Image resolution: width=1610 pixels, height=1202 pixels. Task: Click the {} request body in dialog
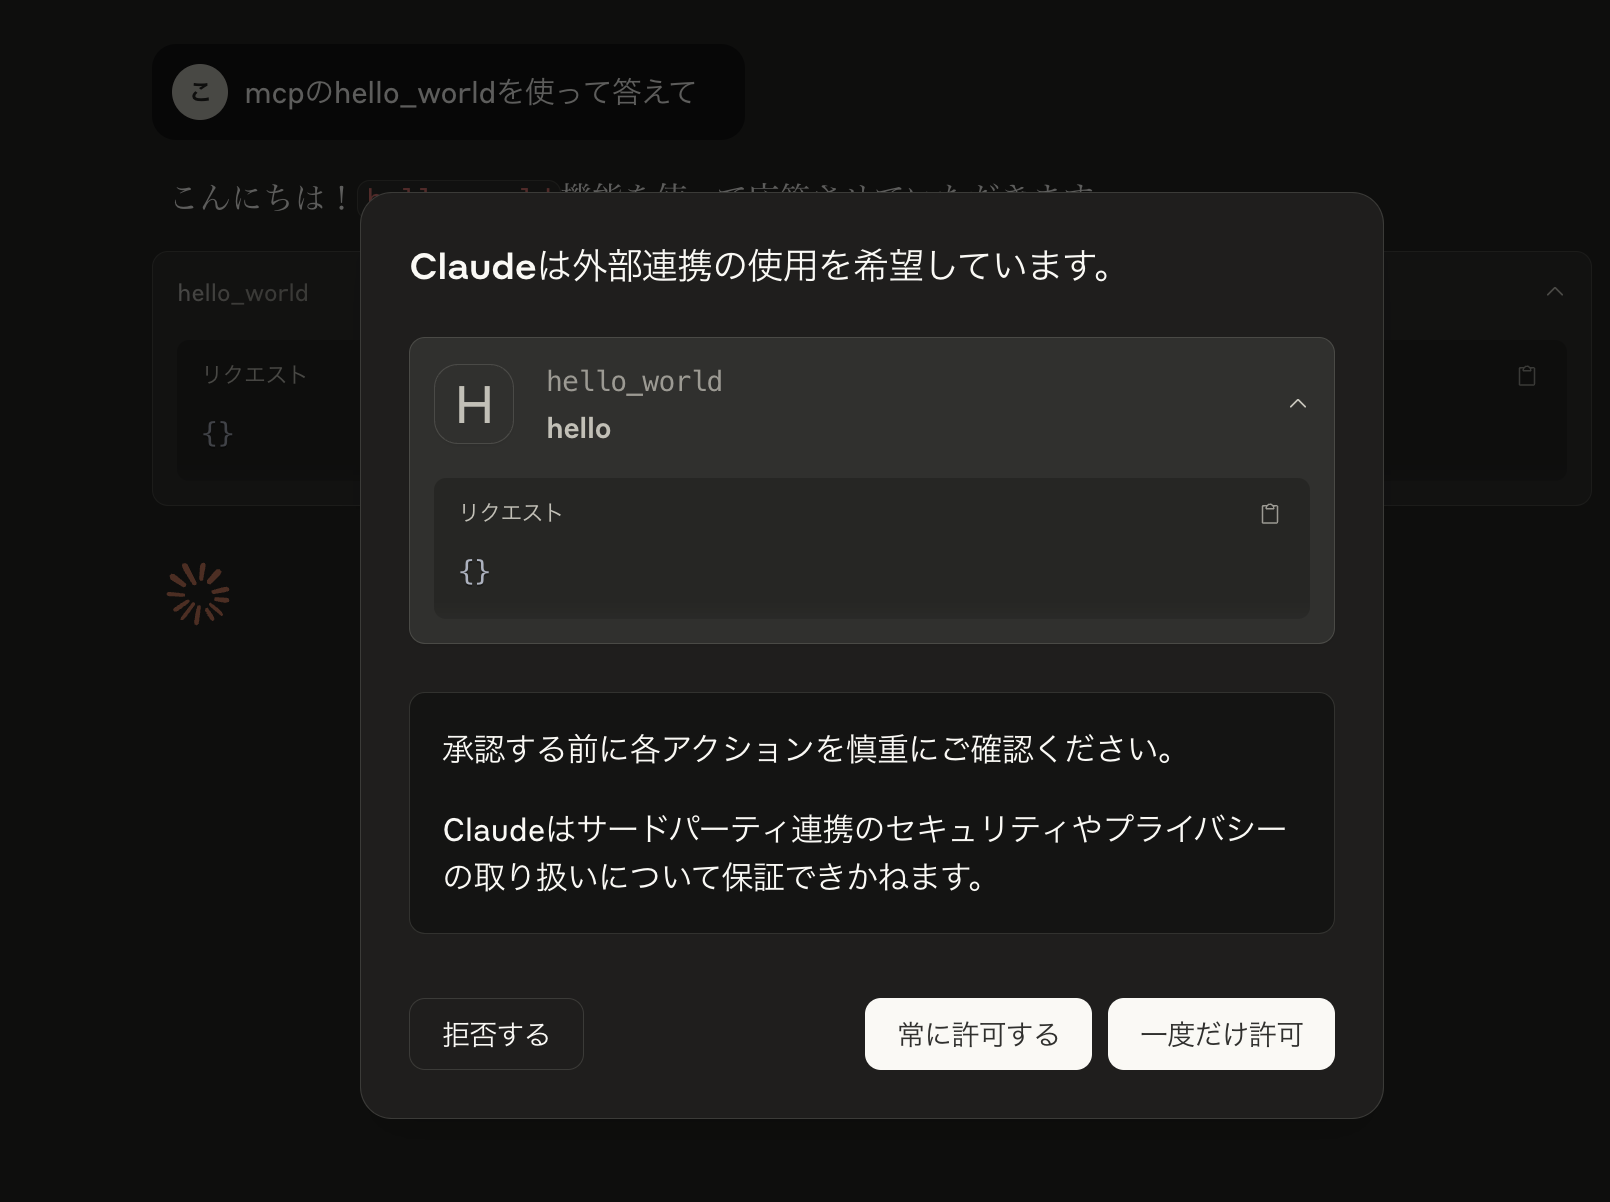(474, 571)
